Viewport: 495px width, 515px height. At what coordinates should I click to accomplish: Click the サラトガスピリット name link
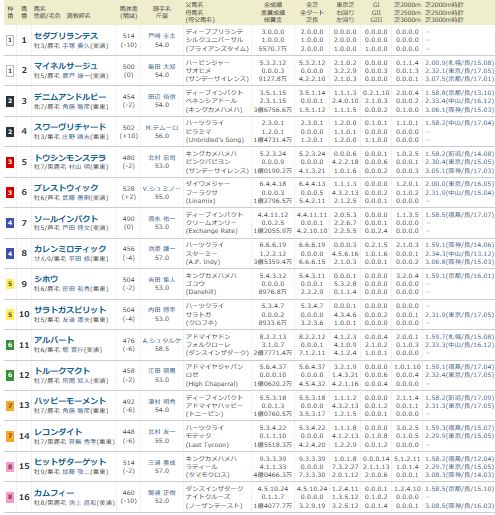pyautogui.click(x=70, y=310)
